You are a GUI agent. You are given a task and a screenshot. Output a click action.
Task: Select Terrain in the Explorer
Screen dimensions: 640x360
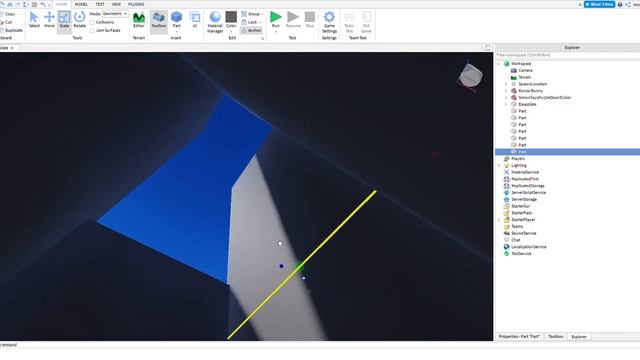524,77
